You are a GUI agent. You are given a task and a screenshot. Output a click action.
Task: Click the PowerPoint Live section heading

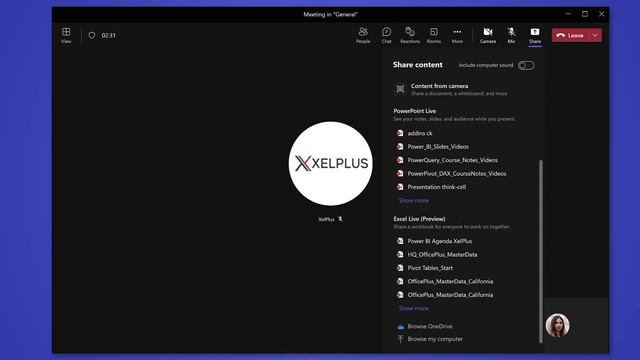click(414, 111)
